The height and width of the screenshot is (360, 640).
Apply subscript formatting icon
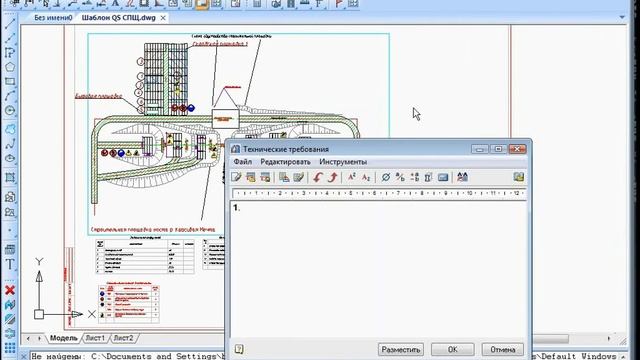(366, 177)
